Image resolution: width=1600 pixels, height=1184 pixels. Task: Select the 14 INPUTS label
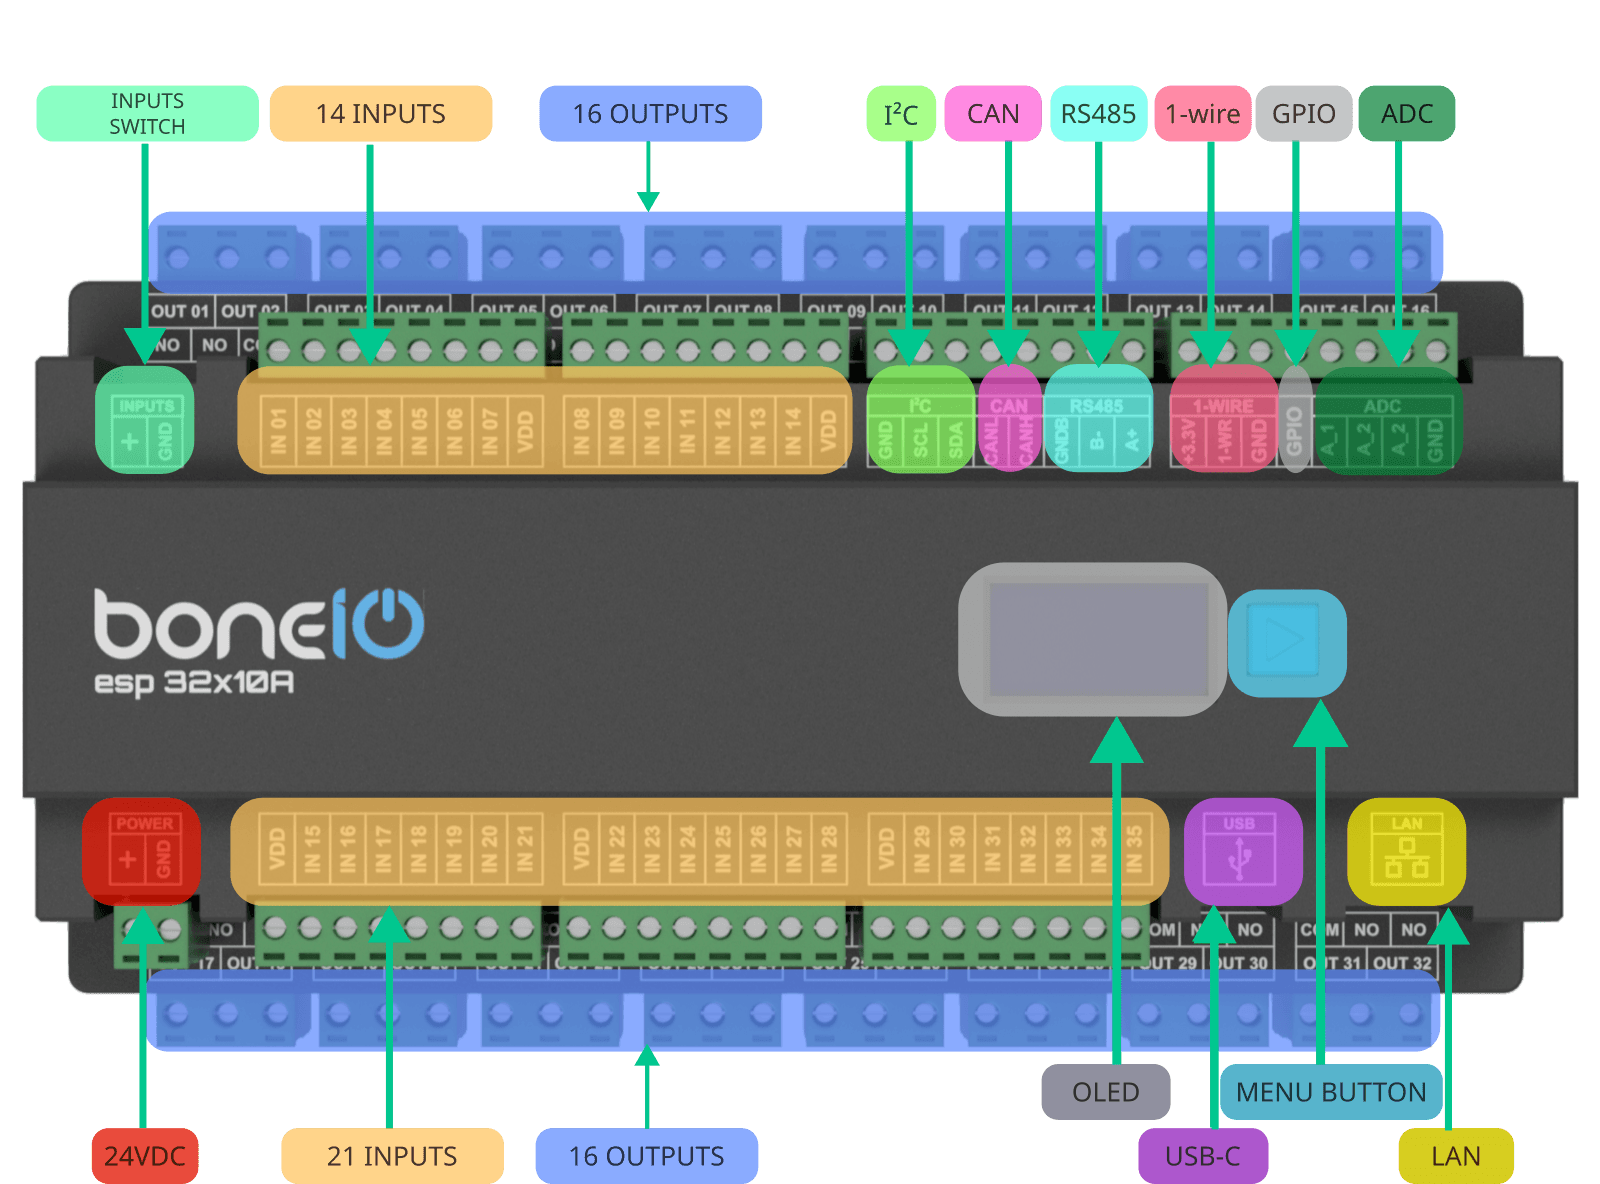[381, 114]
